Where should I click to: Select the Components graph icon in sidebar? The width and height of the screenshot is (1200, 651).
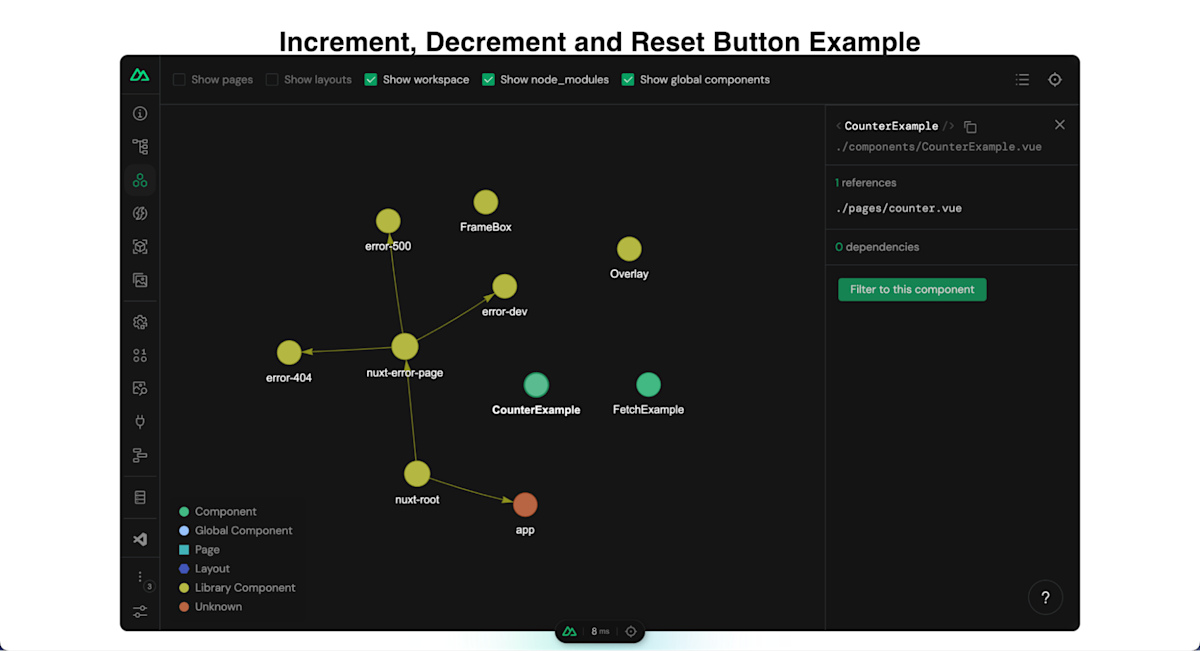(x=140, y=179)
